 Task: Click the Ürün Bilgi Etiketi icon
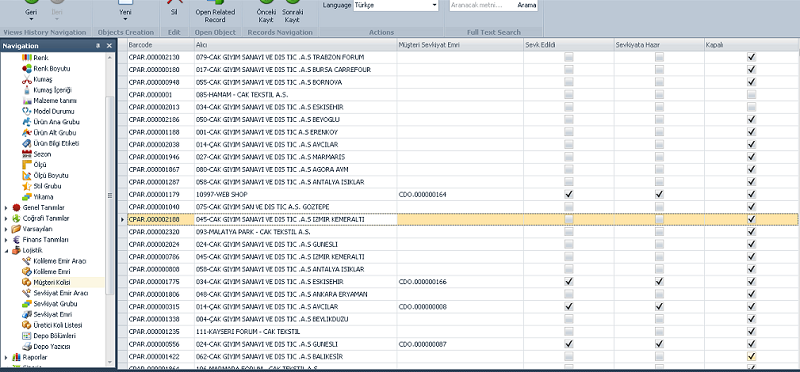pos(27,143)
